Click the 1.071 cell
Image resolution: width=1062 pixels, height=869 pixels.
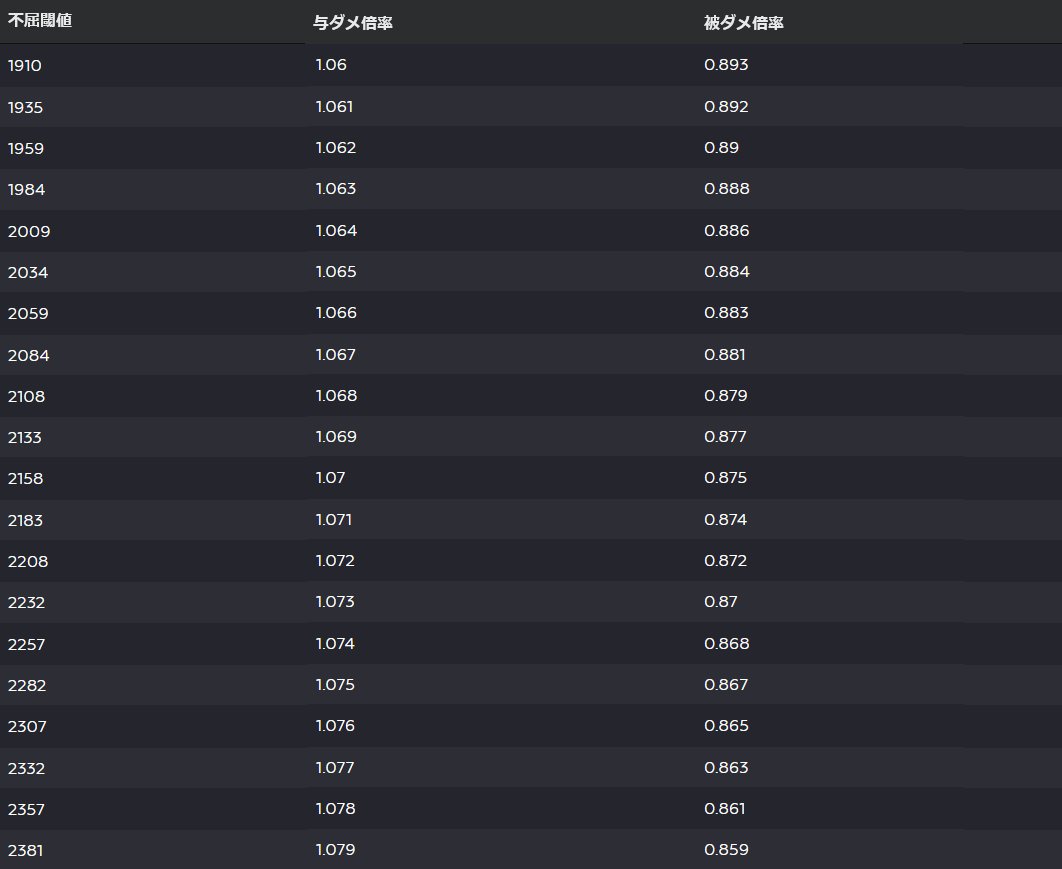click(333, 520)
